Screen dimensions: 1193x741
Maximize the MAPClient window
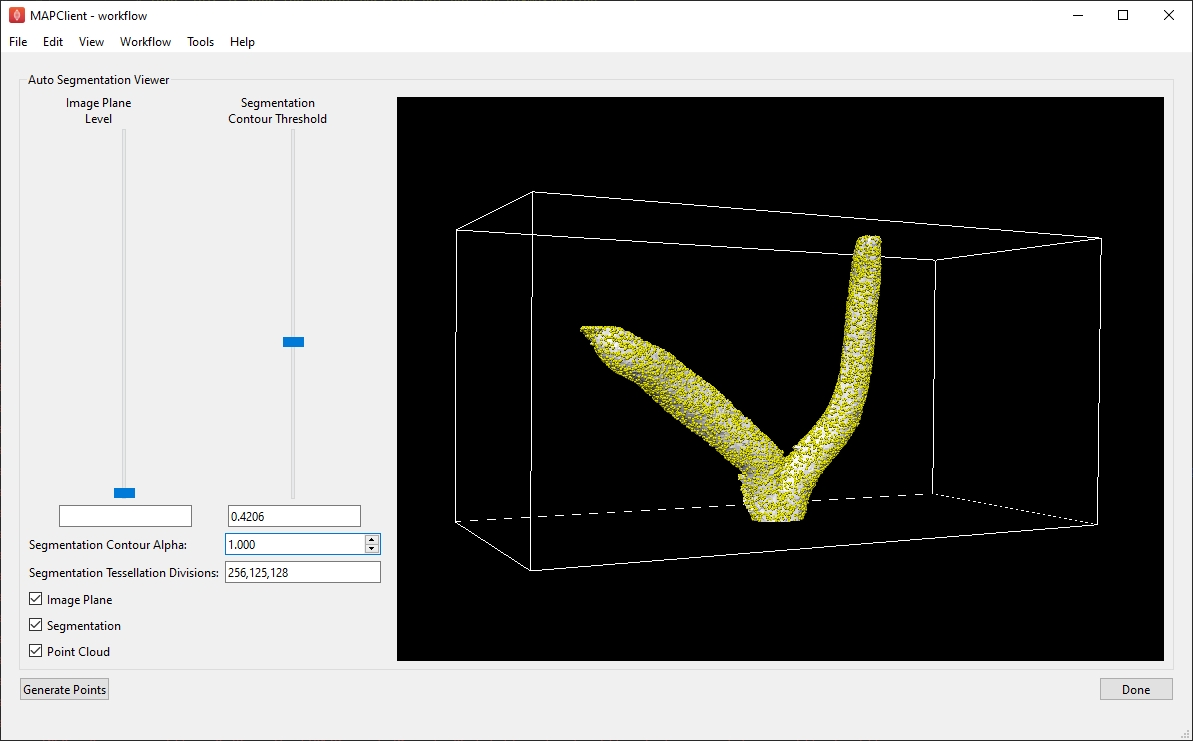[1123, 15]
